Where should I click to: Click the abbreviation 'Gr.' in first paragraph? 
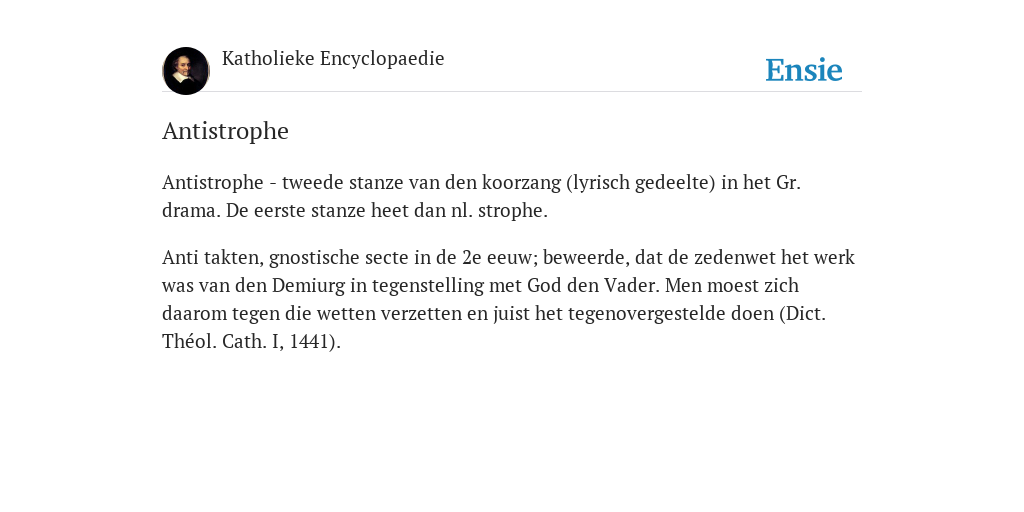tap(788, 183)
